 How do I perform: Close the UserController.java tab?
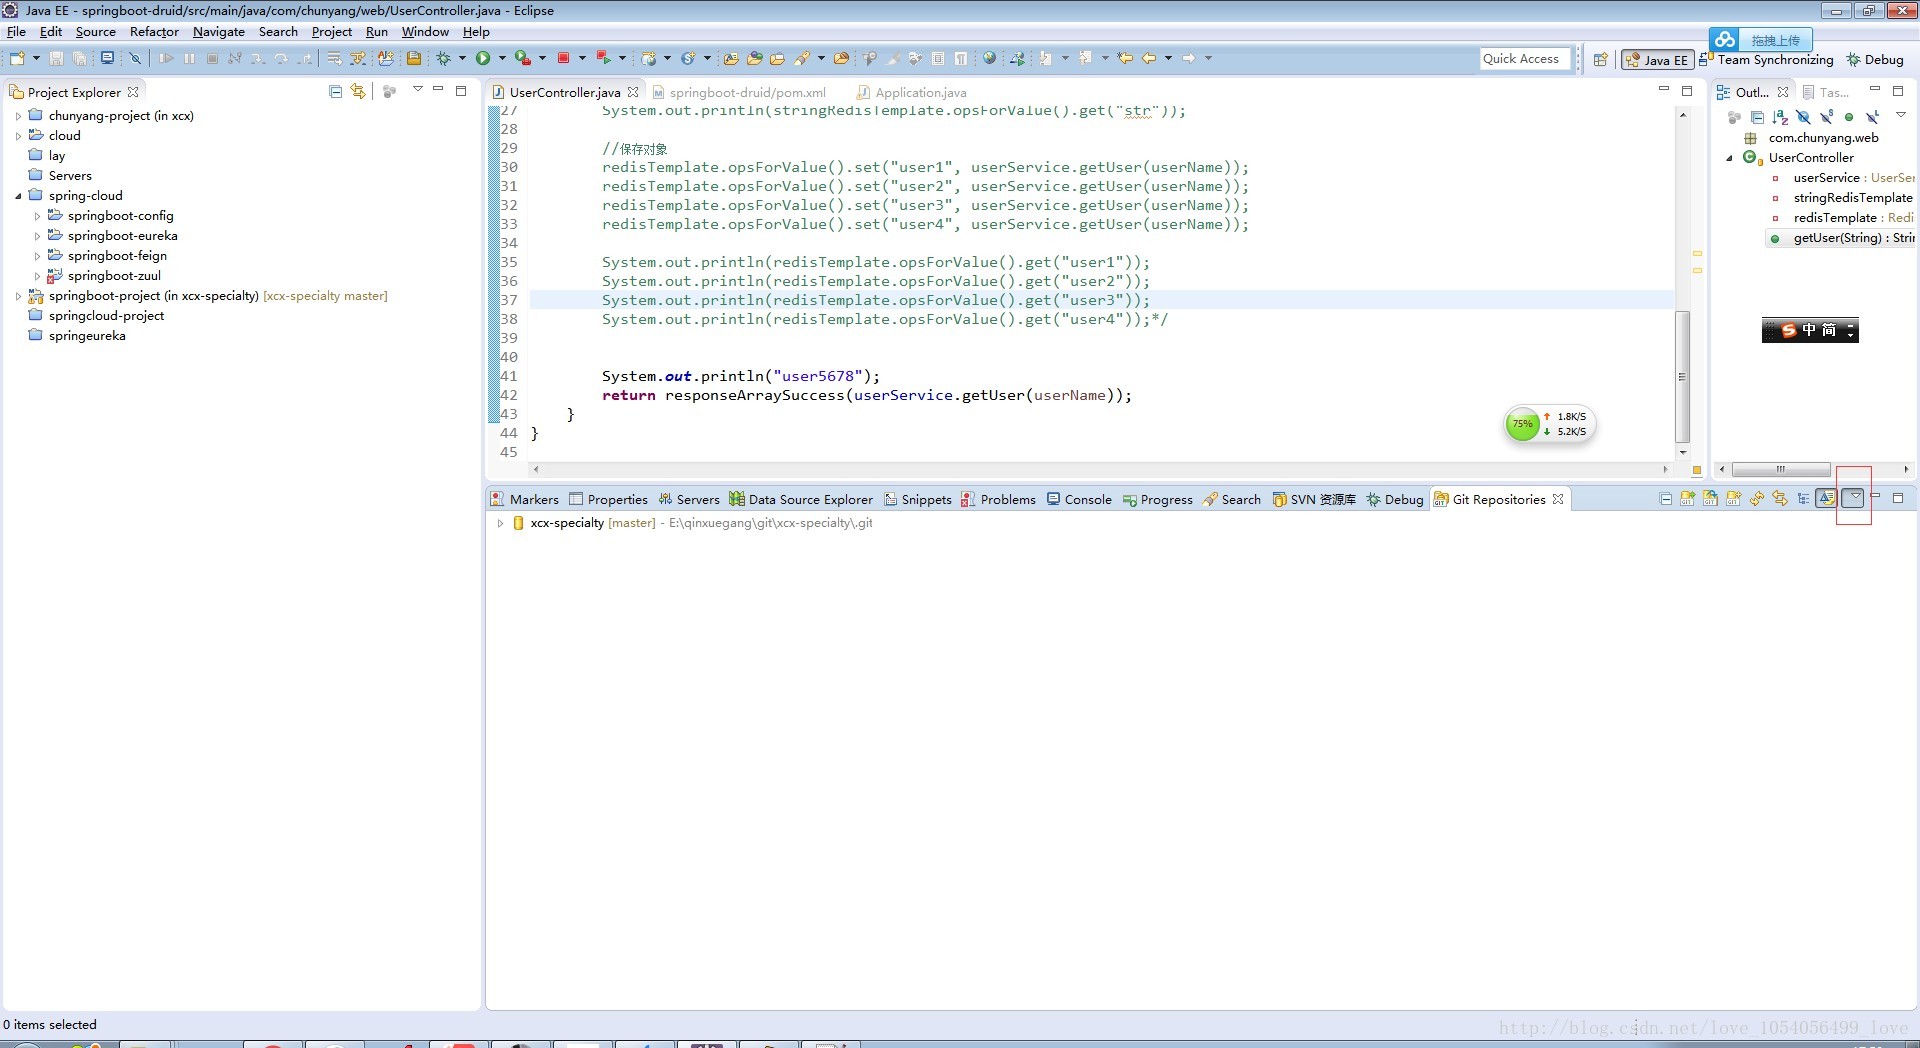click(633, 92)
